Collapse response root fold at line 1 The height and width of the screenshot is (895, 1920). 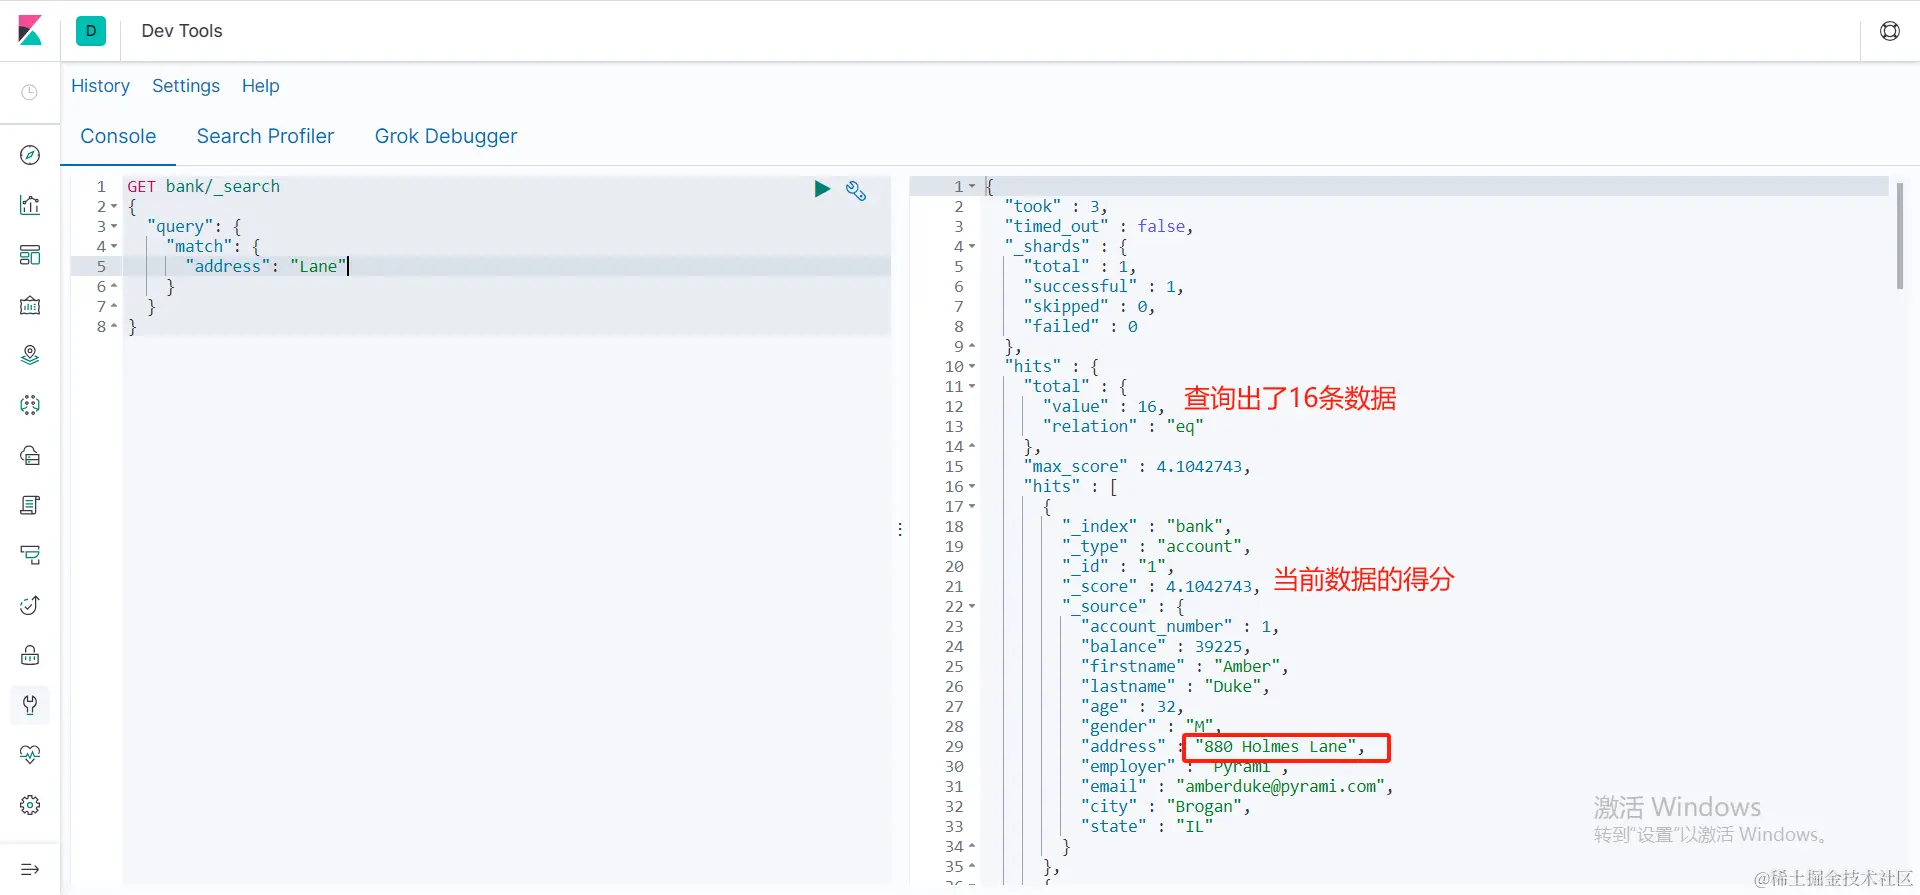pos(972,187)
